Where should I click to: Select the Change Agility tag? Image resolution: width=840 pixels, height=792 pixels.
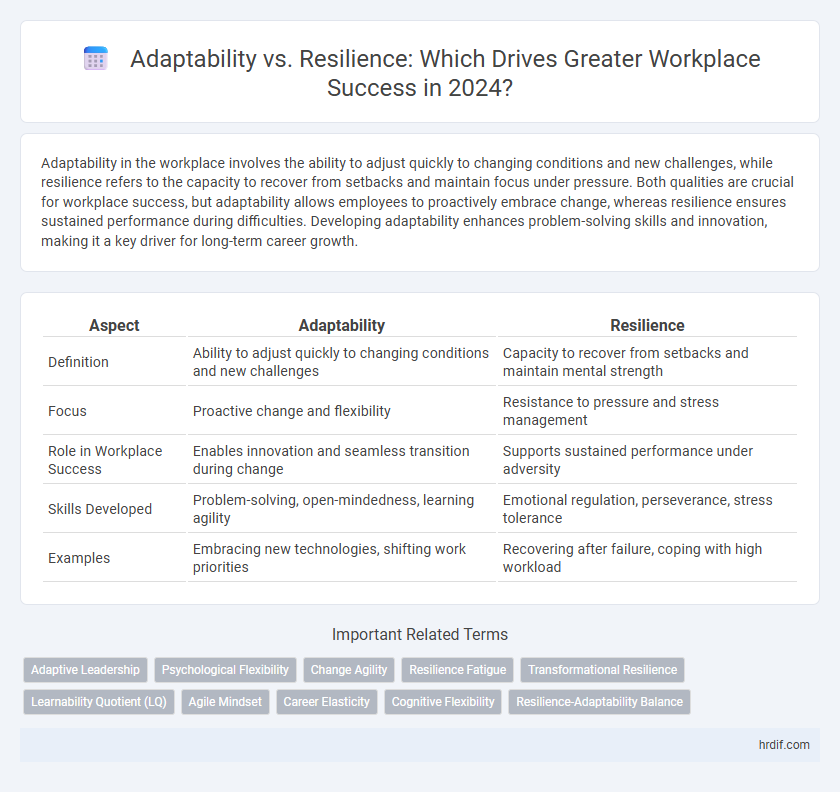(349, 670)
